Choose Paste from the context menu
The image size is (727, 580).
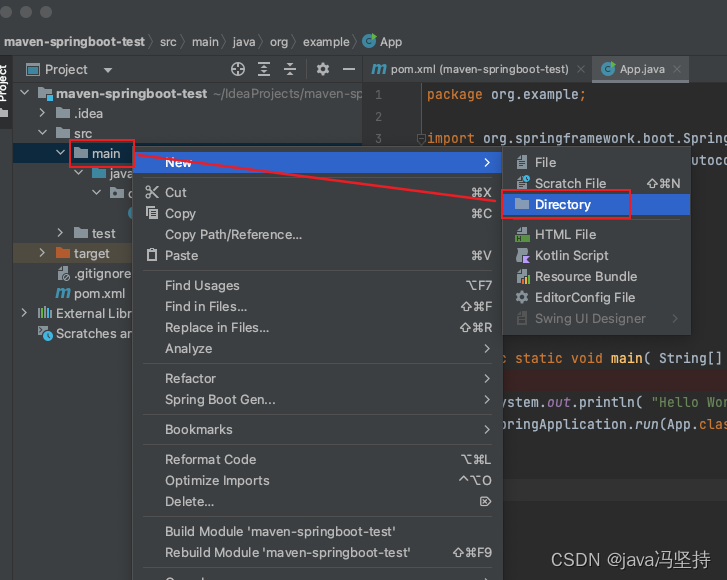(x=318, y=255)
